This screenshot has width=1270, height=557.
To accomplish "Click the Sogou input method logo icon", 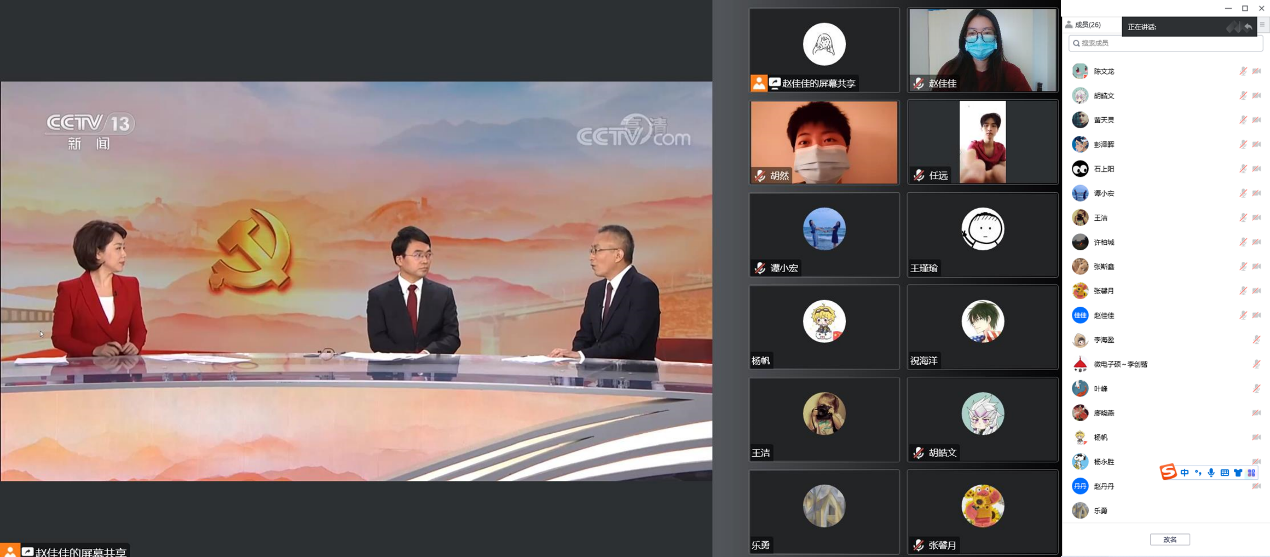I will click(x=1168, y=472).
